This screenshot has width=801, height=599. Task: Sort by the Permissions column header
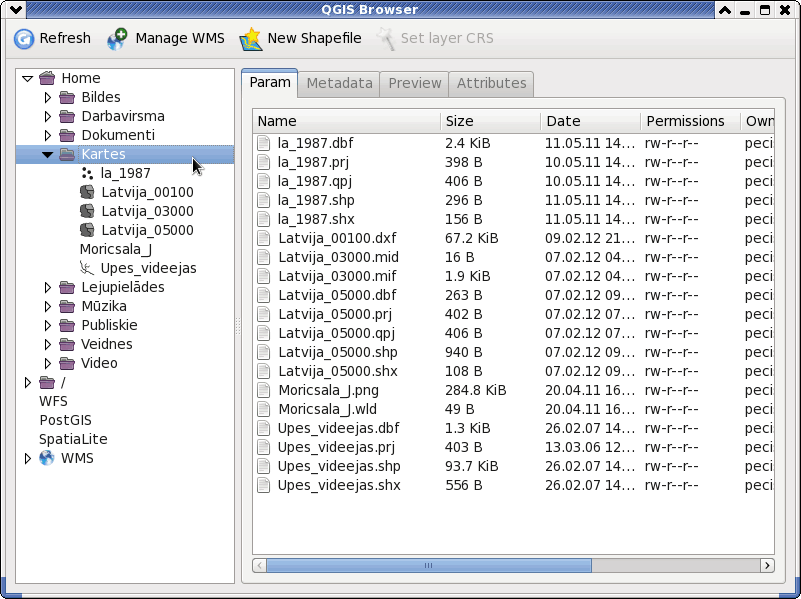pos(691,121)
